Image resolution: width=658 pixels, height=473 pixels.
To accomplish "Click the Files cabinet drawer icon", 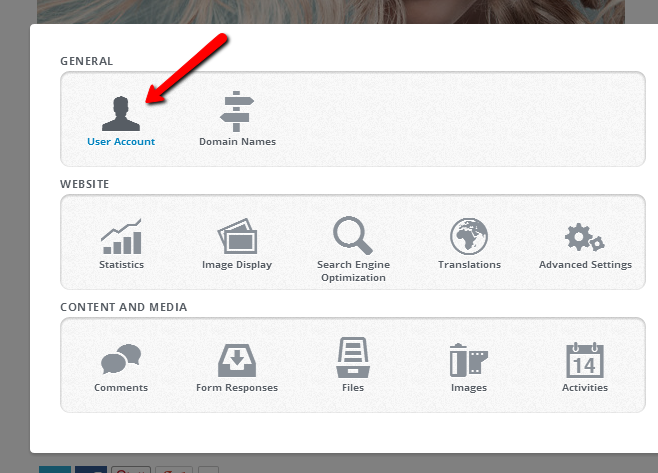I will (x=353, y=360).
